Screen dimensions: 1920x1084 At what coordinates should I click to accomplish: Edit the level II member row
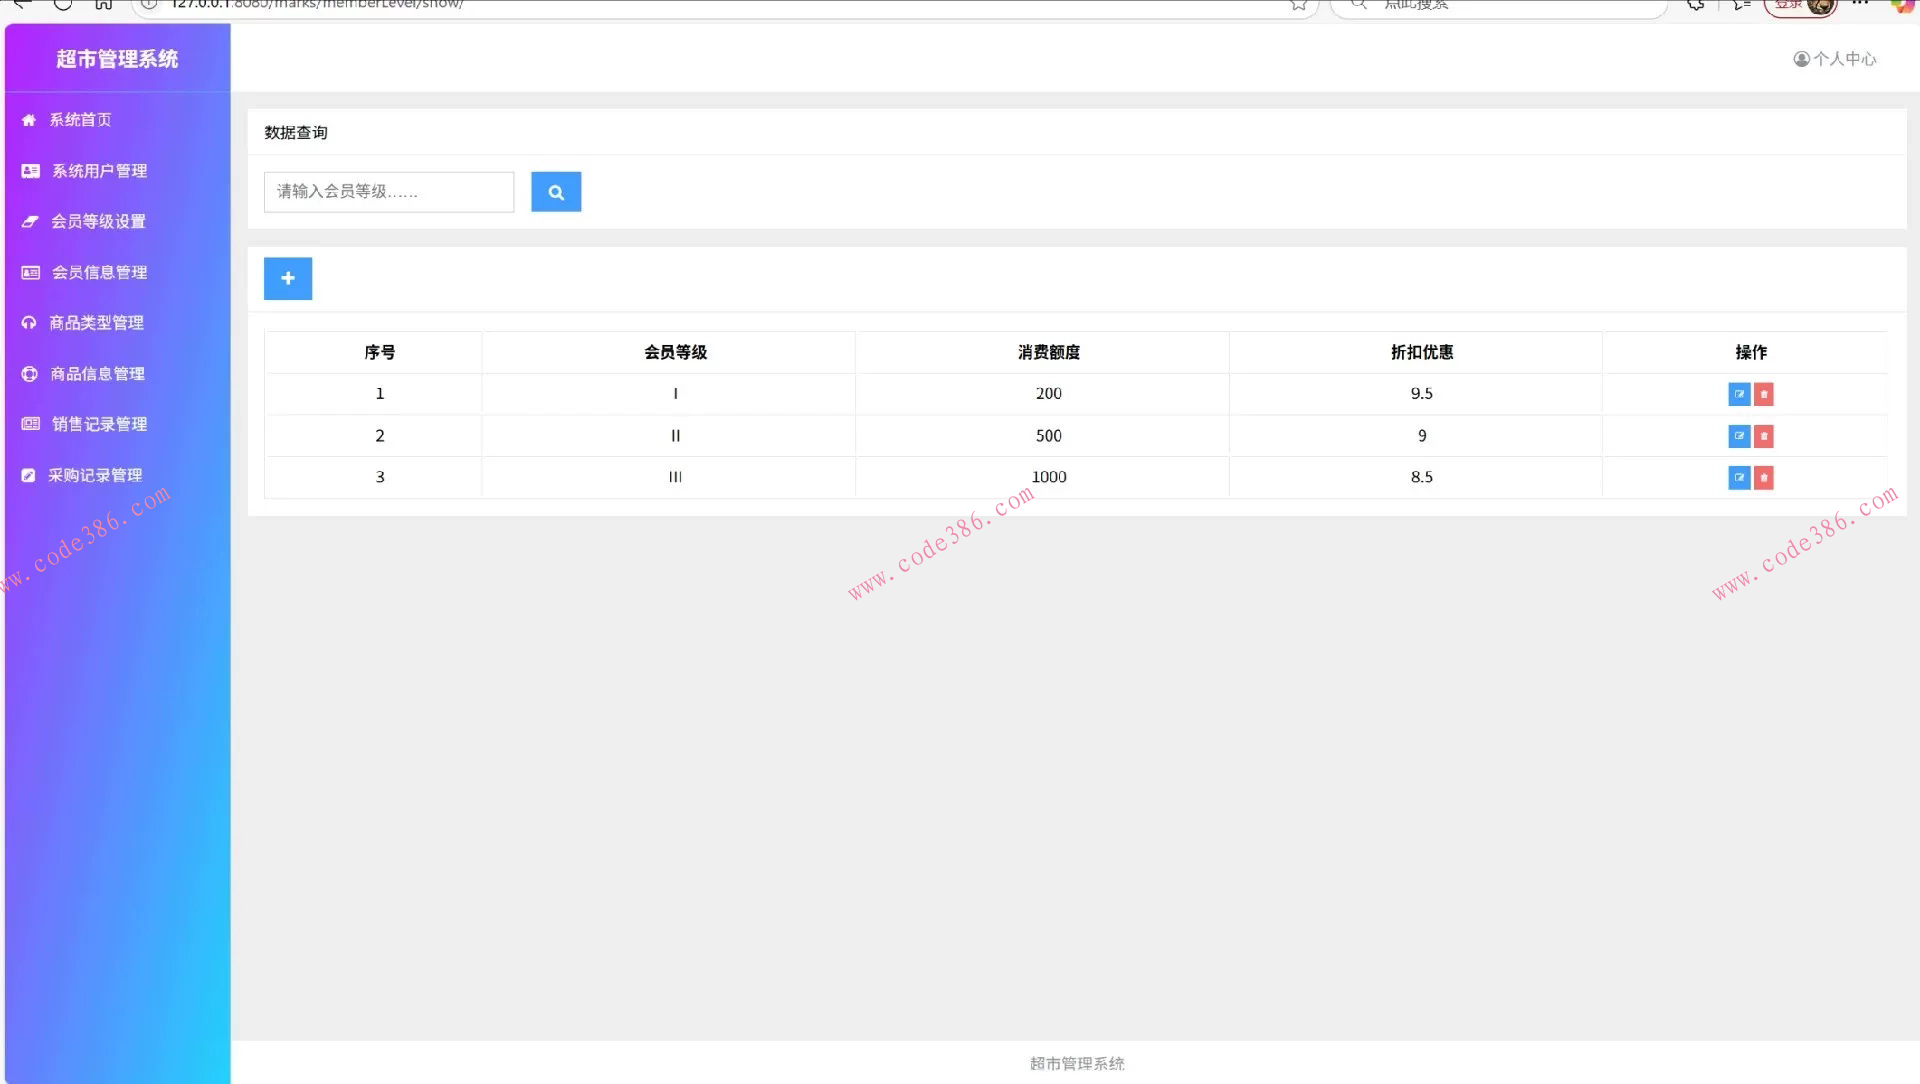pos(1739,436)
